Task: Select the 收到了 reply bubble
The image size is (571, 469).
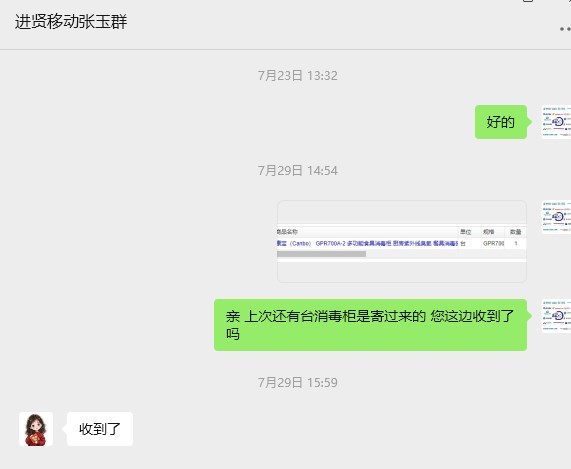Action: pyautogui.click(x=100, y=429)
